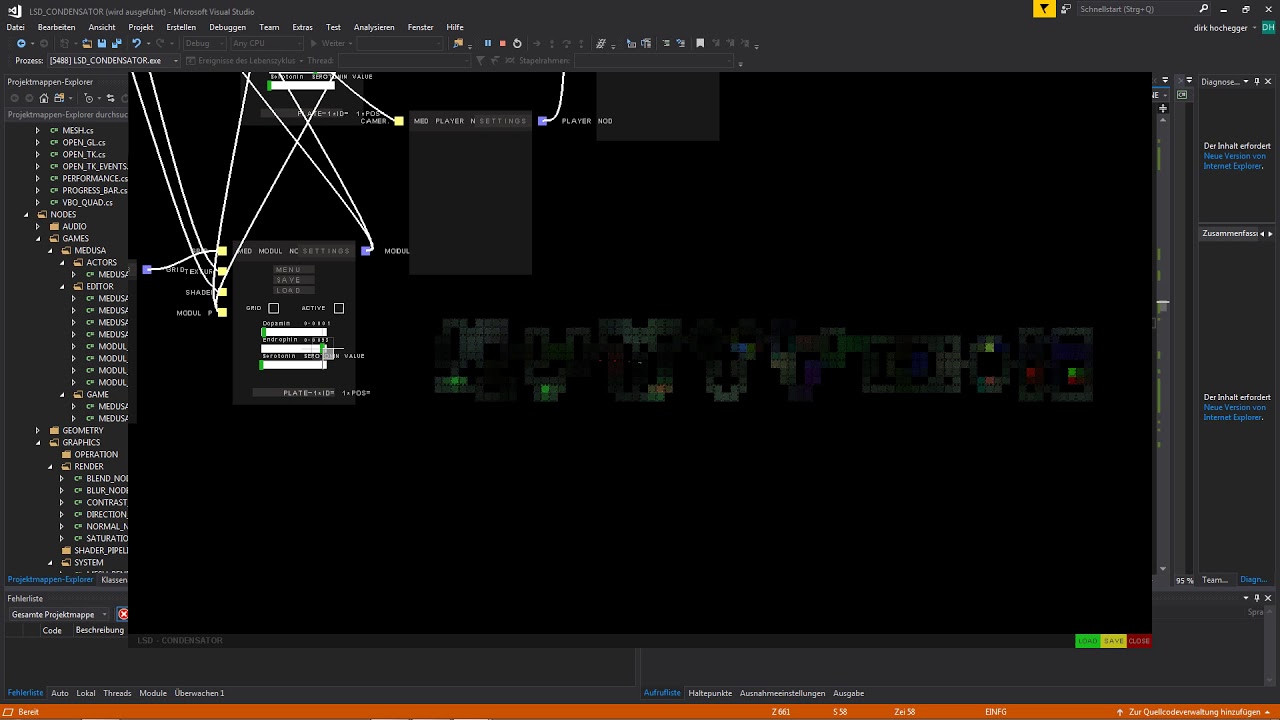Click the find-in-files toolbar icon
The height and width of the screenshot is (720, 1280).
pos(458,44)
